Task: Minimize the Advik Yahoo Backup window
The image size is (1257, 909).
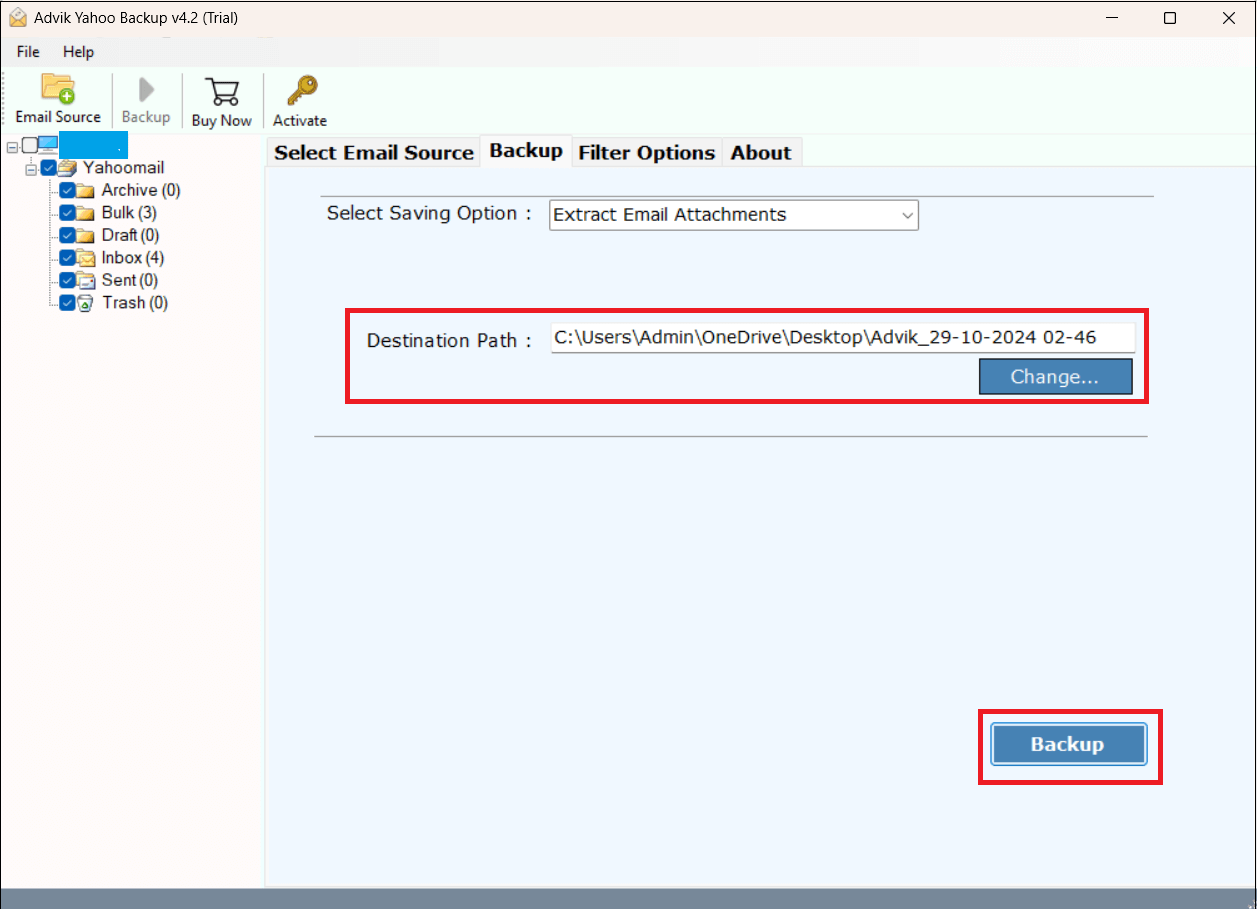Action: pos(1112,18)
